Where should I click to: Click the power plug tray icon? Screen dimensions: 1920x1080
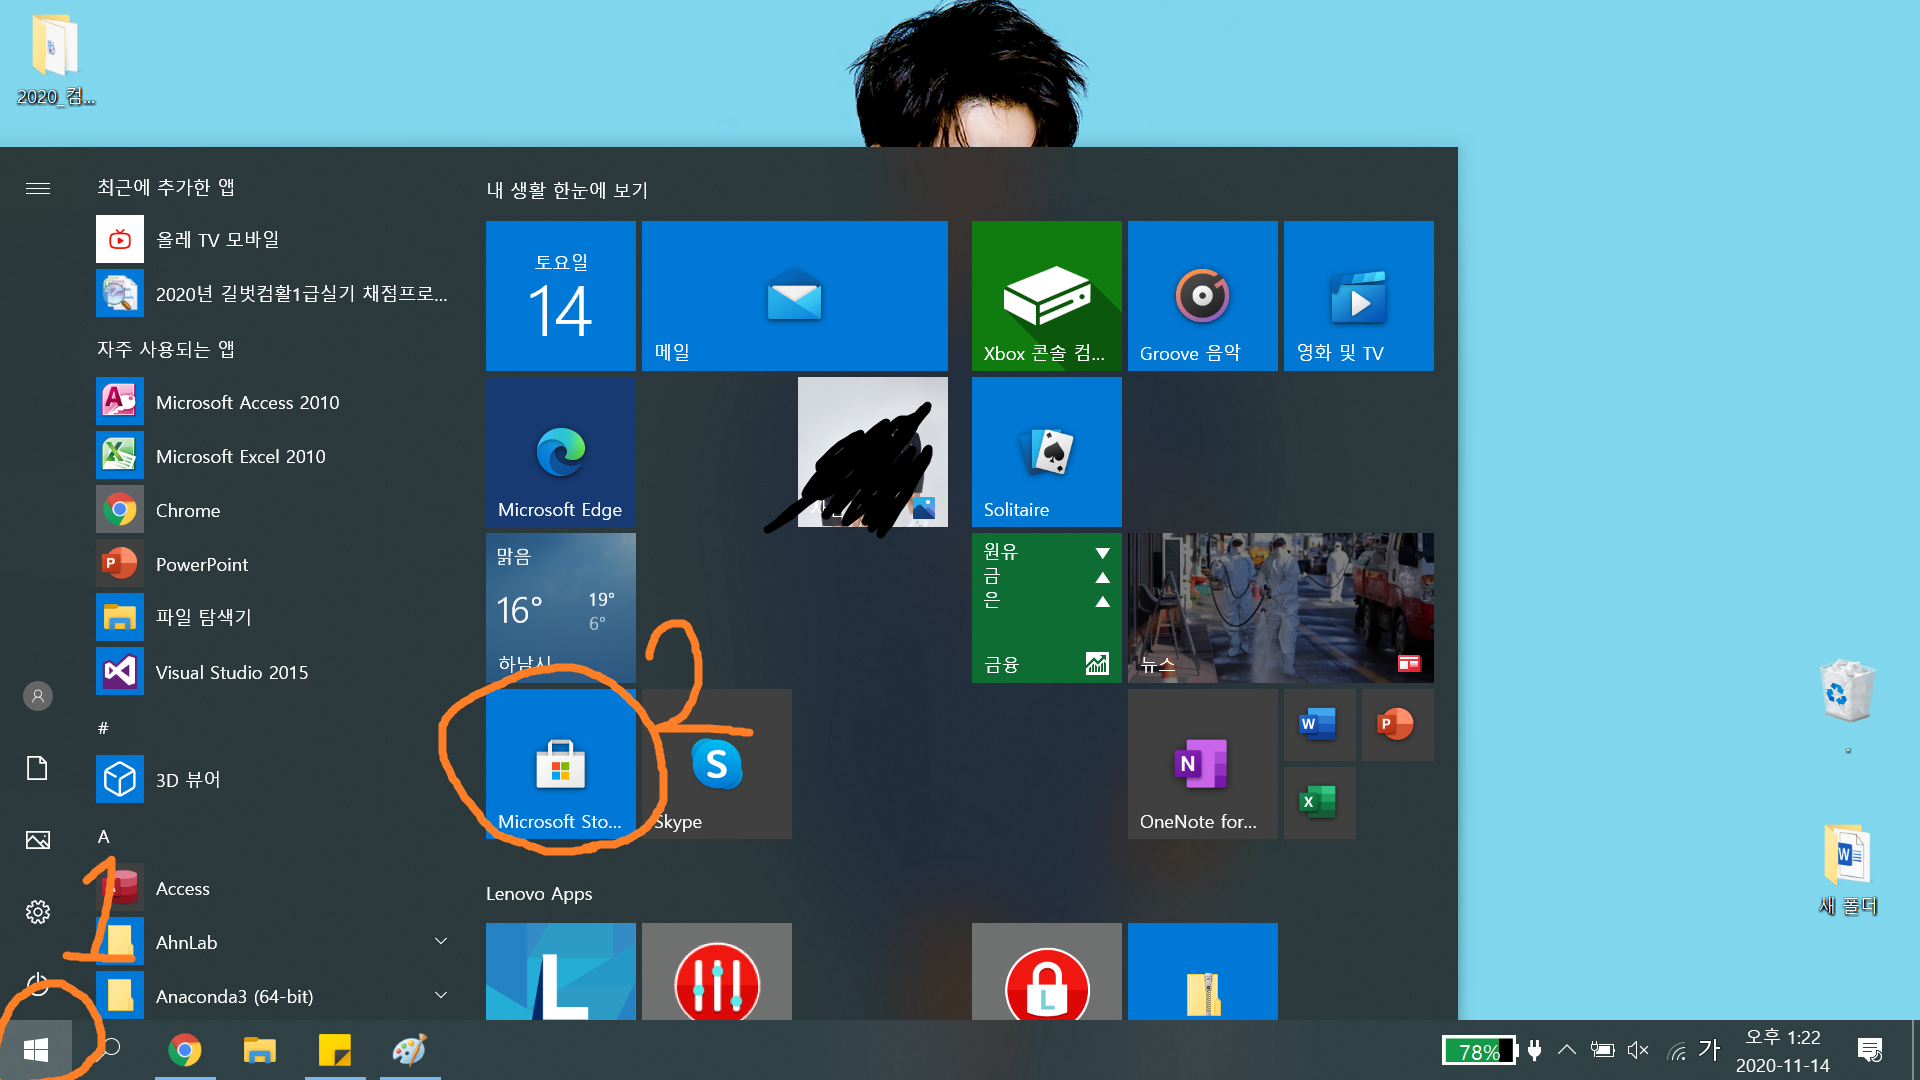click(1535, 1050)
